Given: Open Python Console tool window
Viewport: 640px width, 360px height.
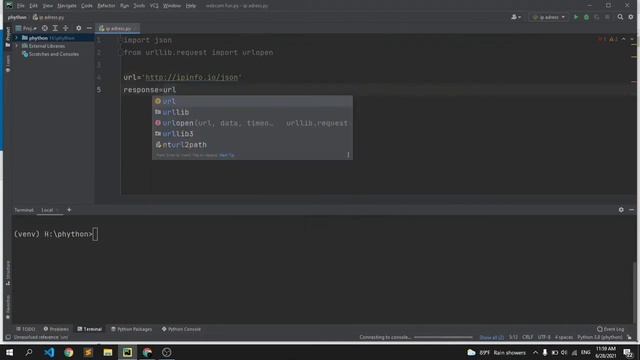Looking at the screenshot, I should pos(181,329).
